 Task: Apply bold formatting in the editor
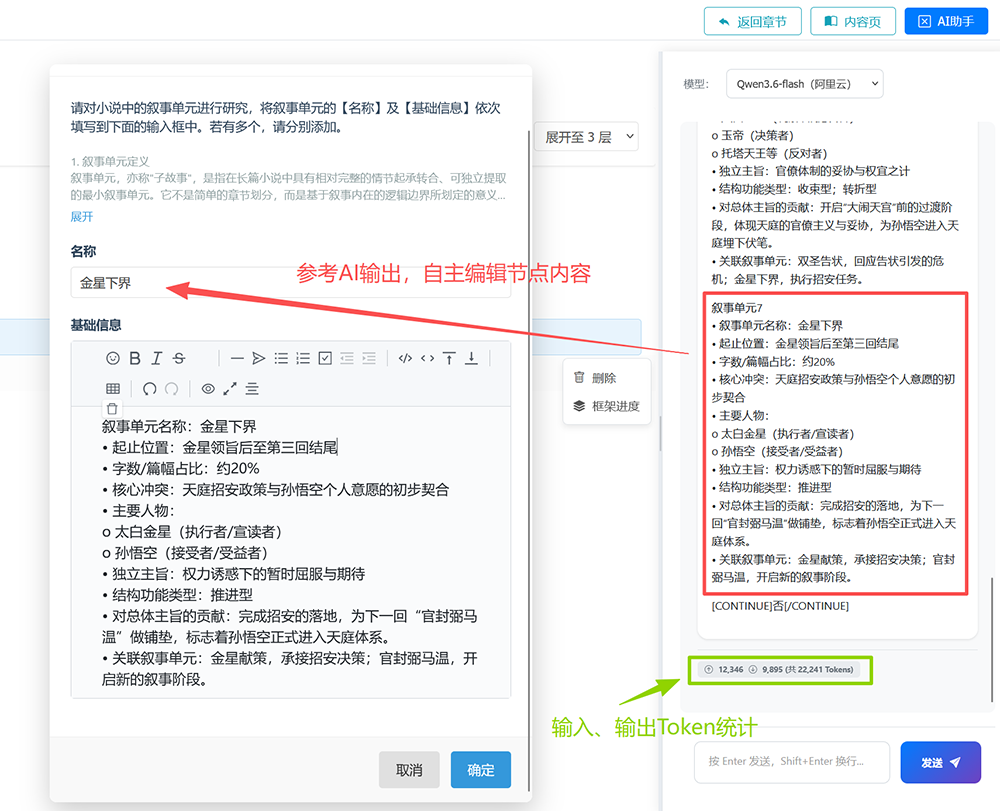pyautogui.click(x=135, y=358)
